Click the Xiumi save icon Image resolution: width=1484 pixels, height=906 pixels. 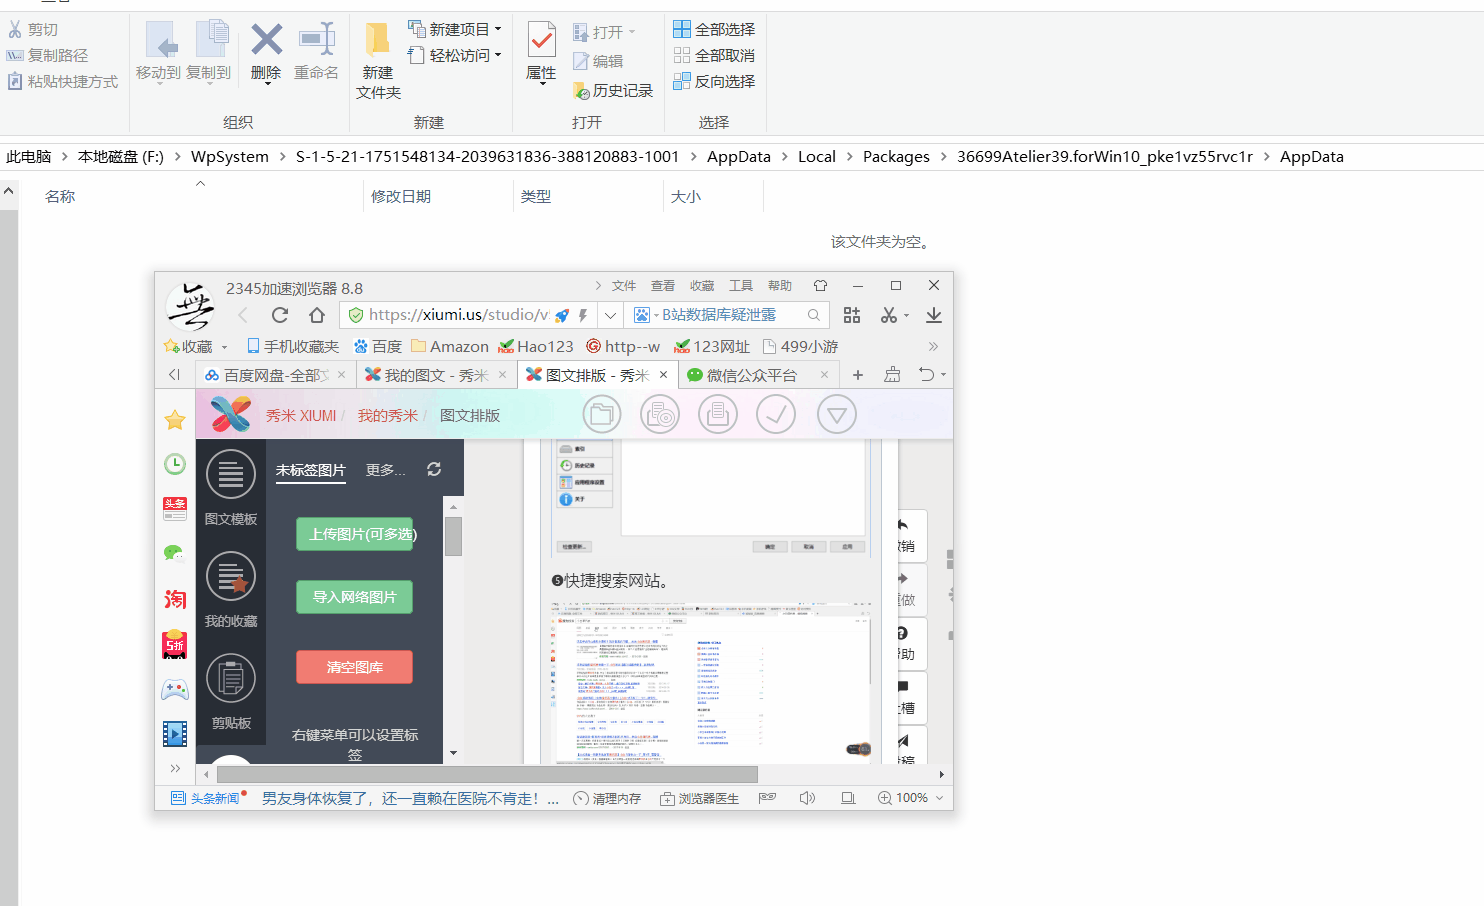[718, 414]
